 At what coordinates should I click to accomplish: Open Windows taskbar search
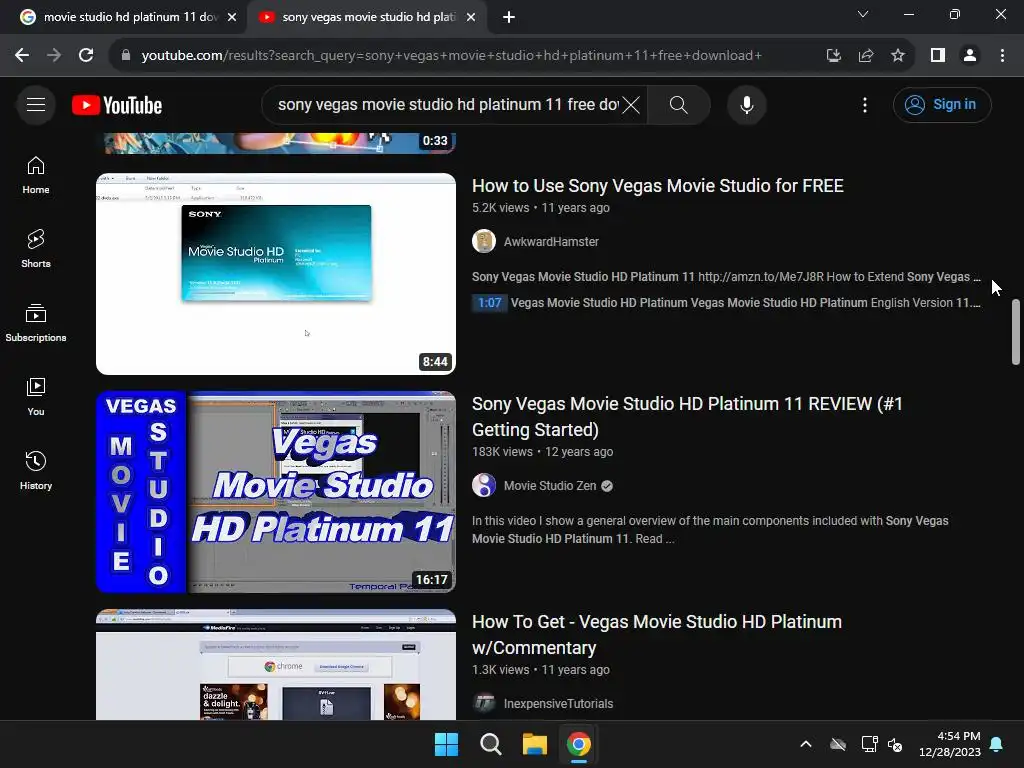point(490,744)
